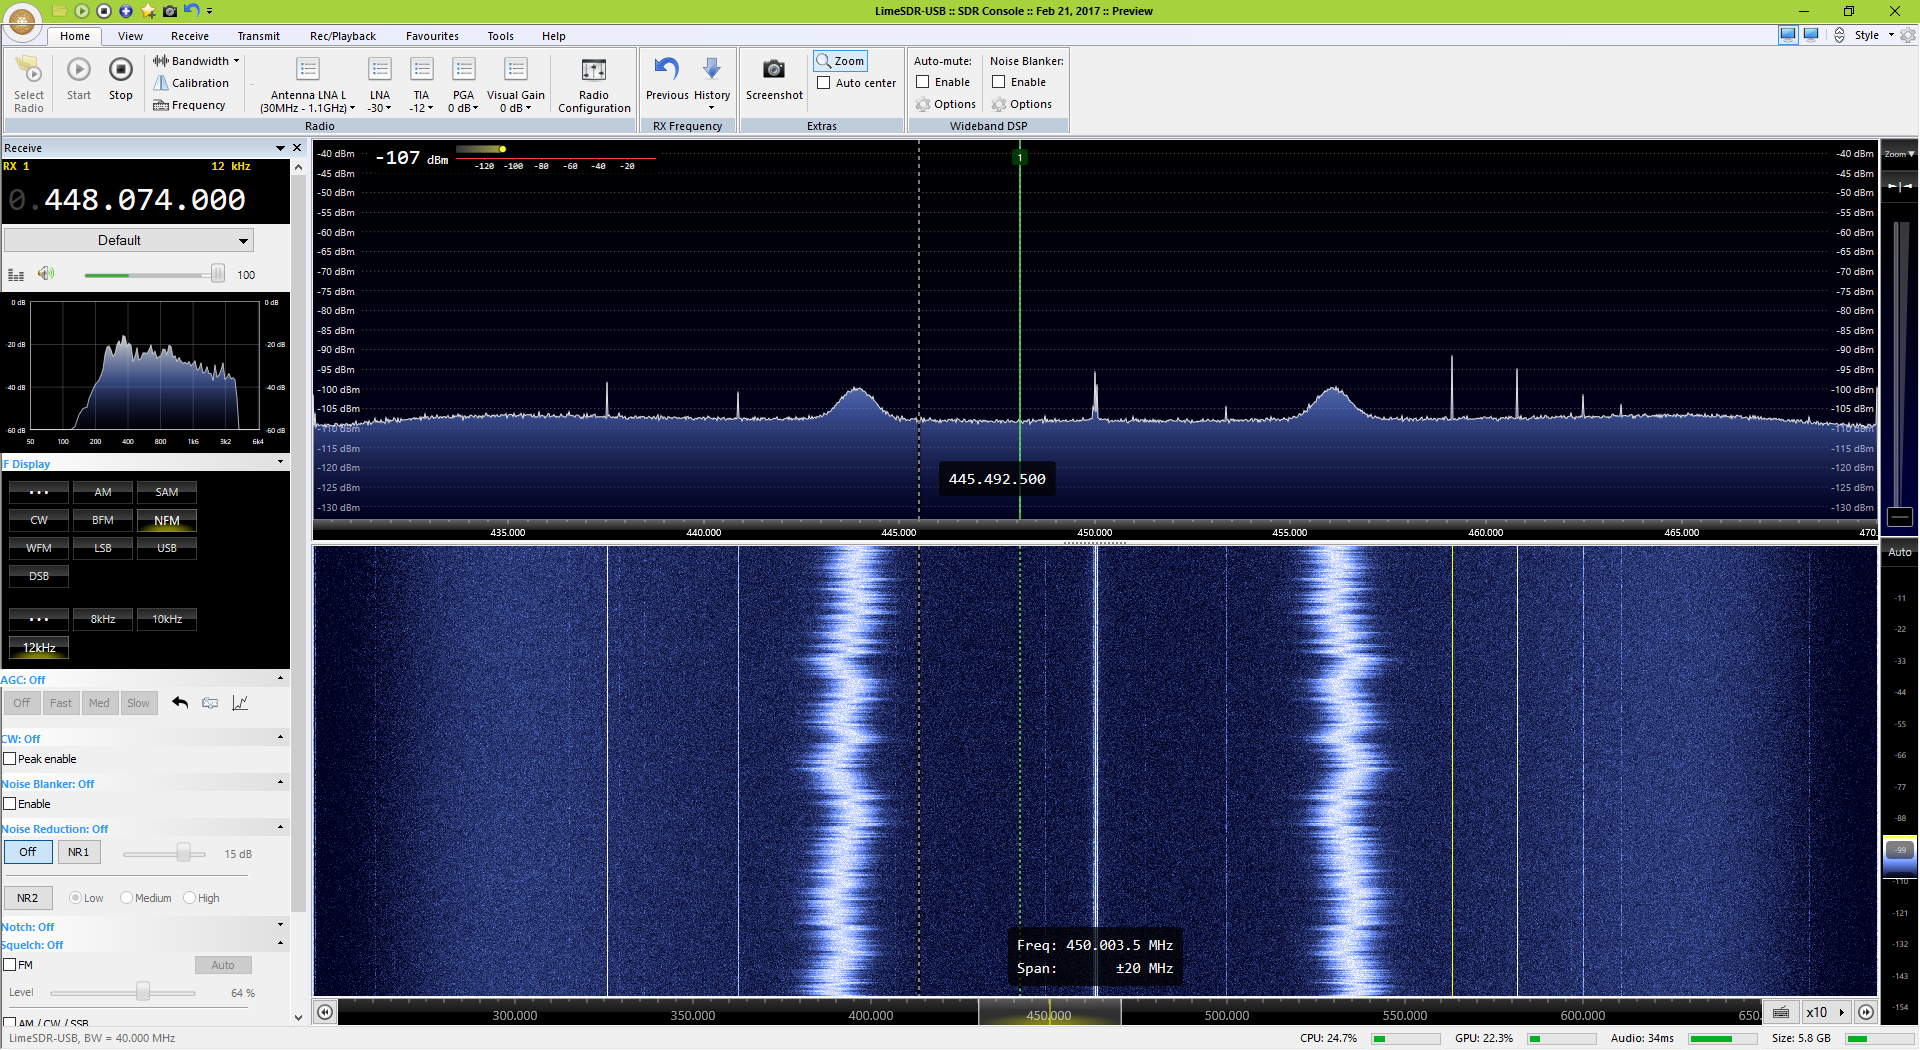This screenshot has width=1920, height=1050.
Task: Select NR1 noise reduction button
Action: coord(79,852)
